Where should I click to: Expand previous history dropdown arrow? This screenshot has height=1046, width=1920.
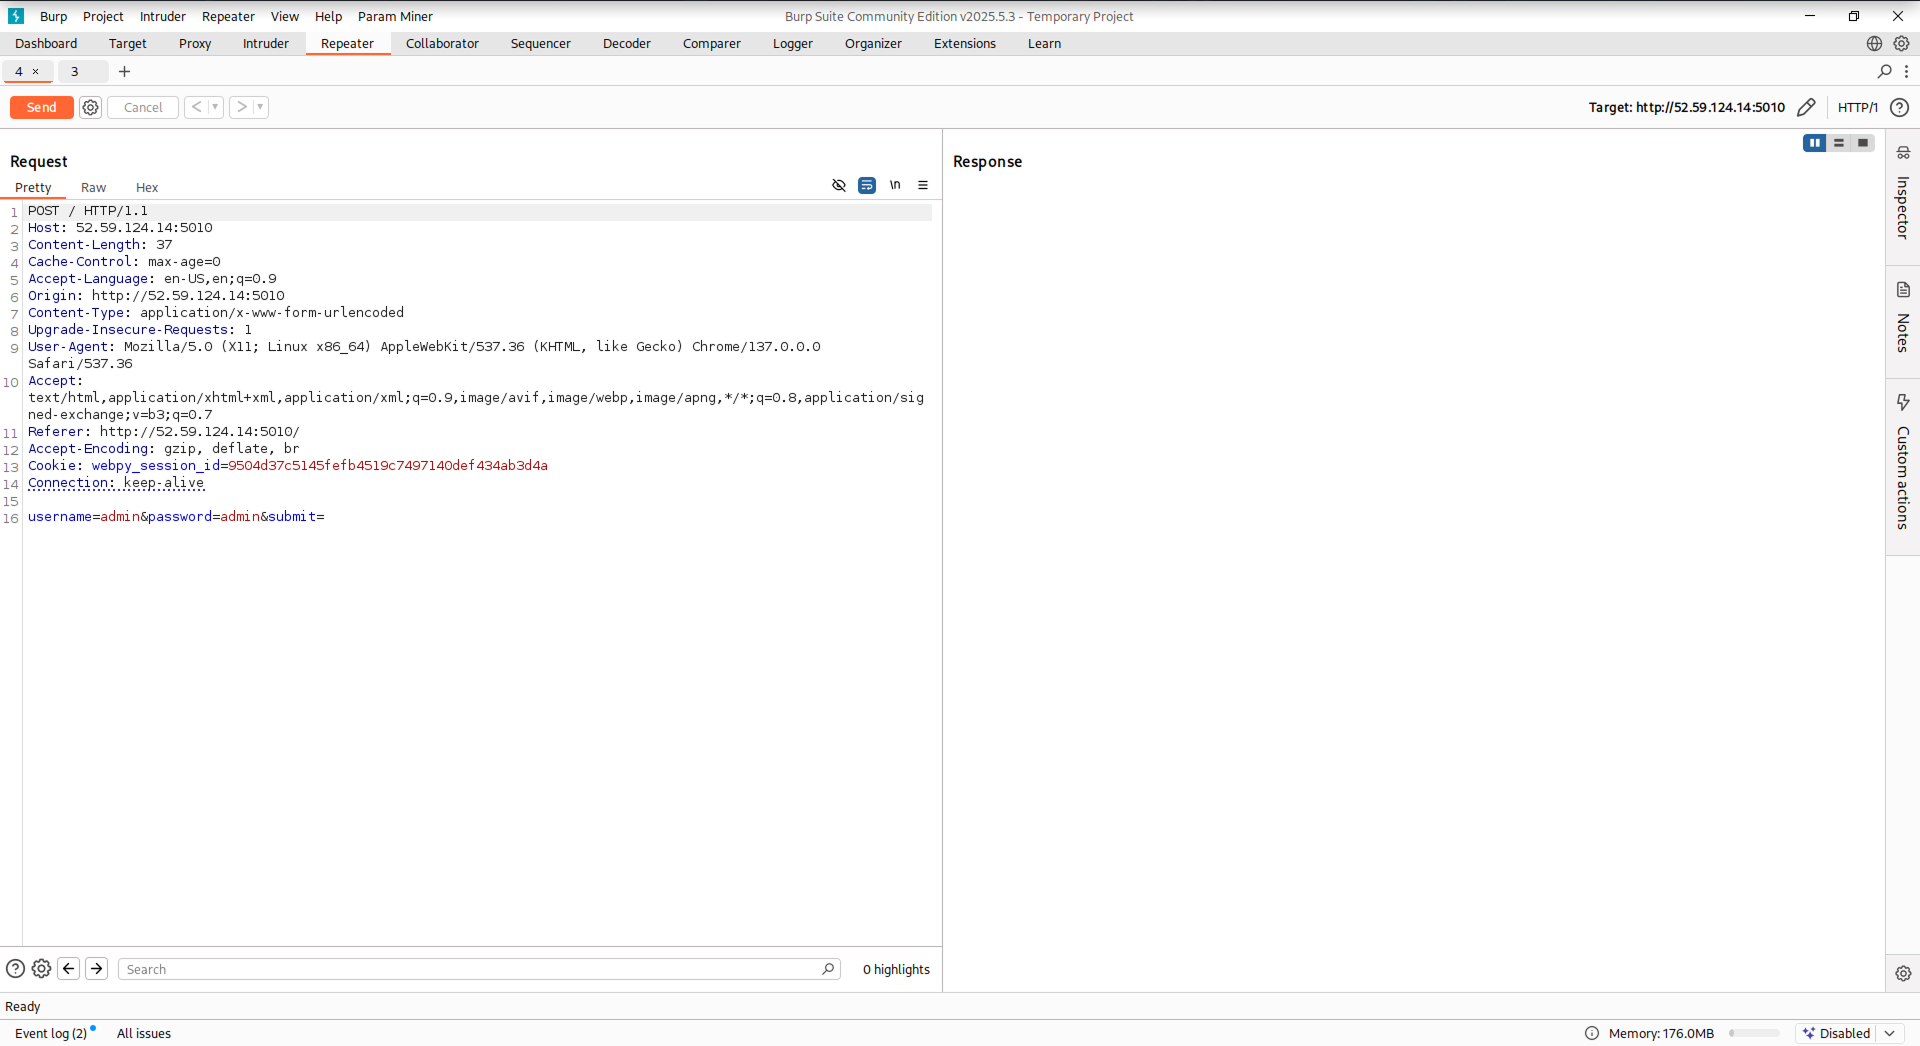[215, 107]
